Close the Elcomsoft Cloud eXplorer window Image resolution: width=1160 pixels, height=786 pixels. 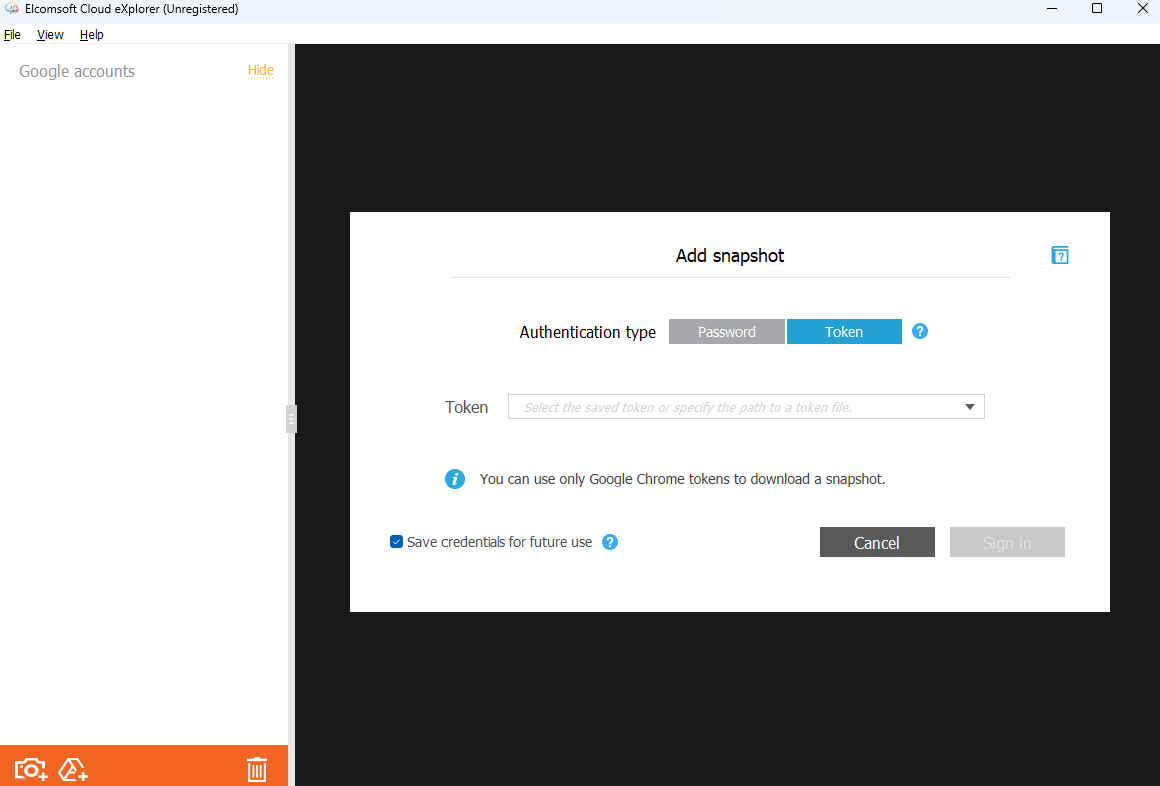click(1142, 9)
